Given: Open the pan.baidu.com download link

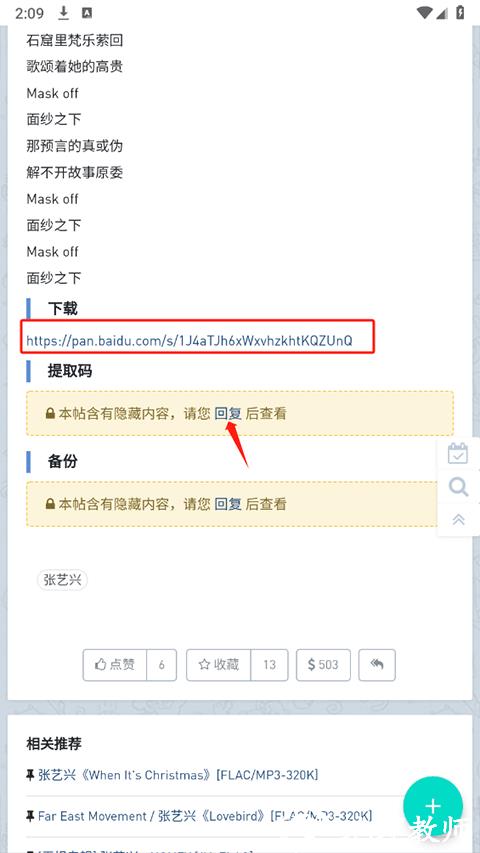Looking at the screenshot, I should pyautogui.click(x=189, y=341).
